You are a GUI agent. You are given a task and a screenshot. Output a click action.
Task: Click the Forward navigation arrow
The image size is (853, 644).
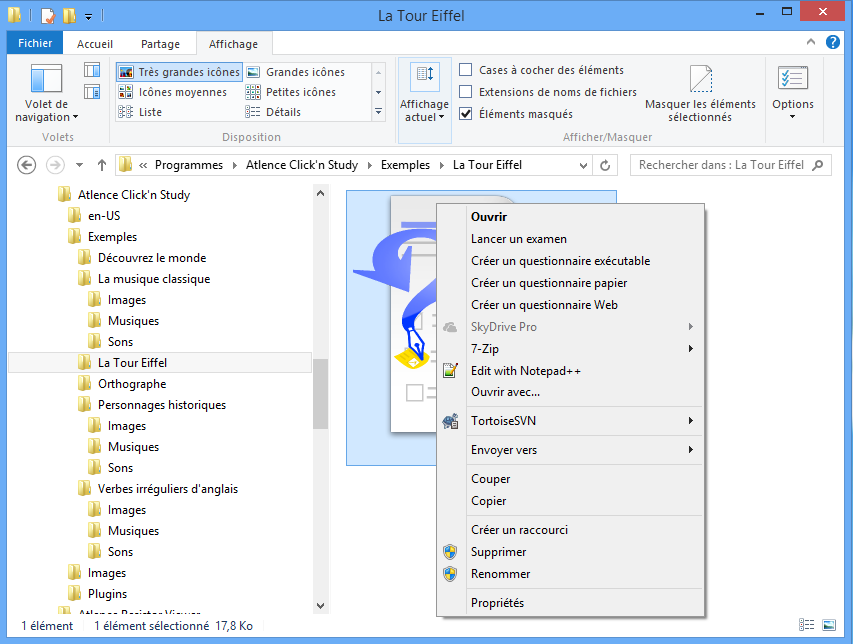(x=55, y=165)
